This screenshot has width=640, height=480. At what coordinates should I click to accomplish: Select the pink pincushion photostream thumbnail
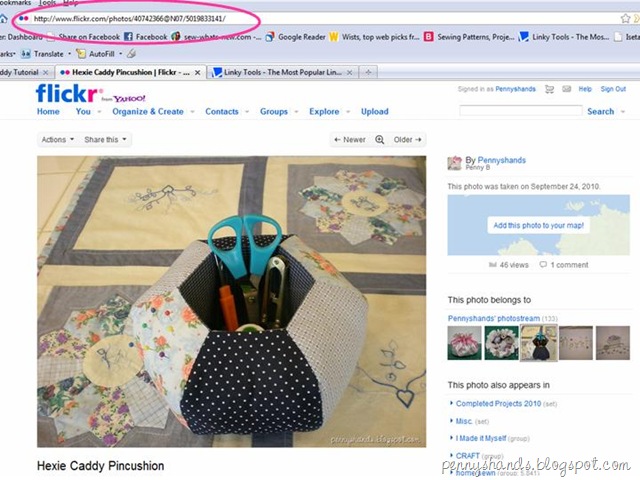[x=464, y=343]
